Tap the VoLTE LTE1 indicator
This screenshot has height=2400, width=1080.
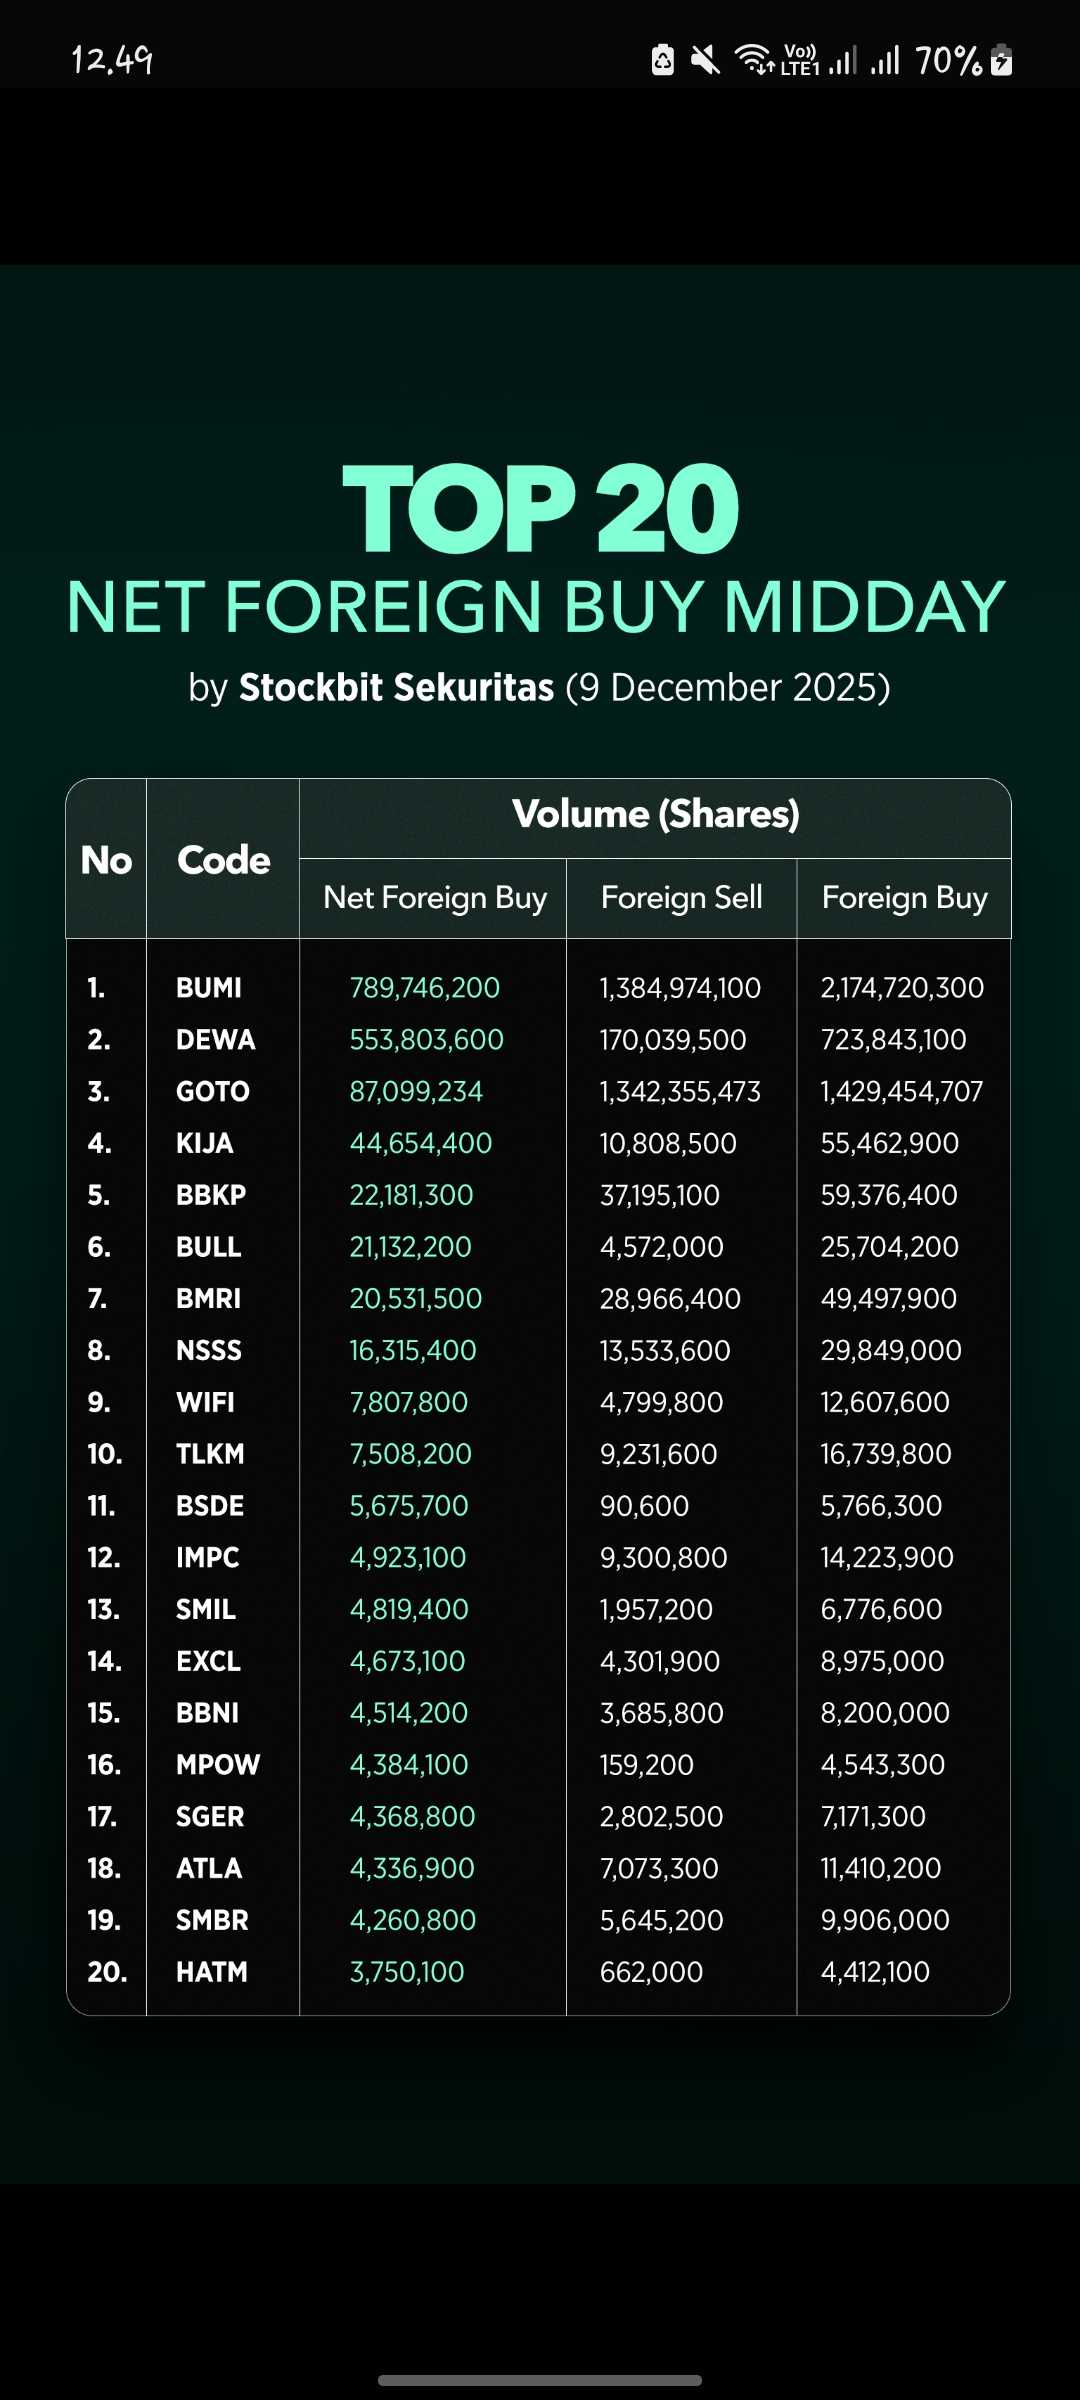click(x=800, y=60)
